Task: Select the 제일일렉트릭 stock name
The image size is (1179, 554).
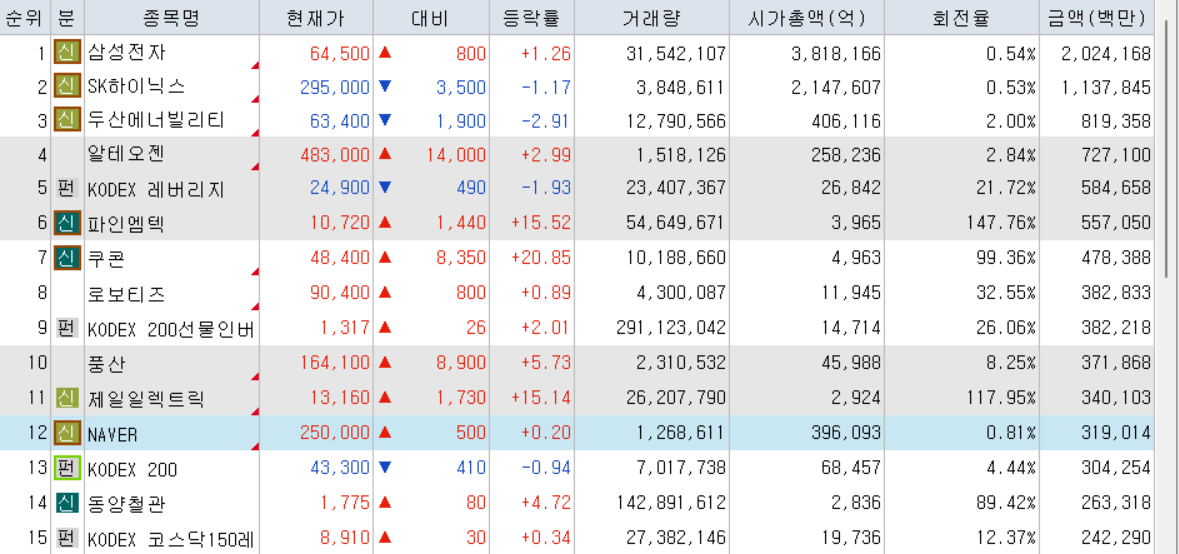Action: tap(146, 398)
